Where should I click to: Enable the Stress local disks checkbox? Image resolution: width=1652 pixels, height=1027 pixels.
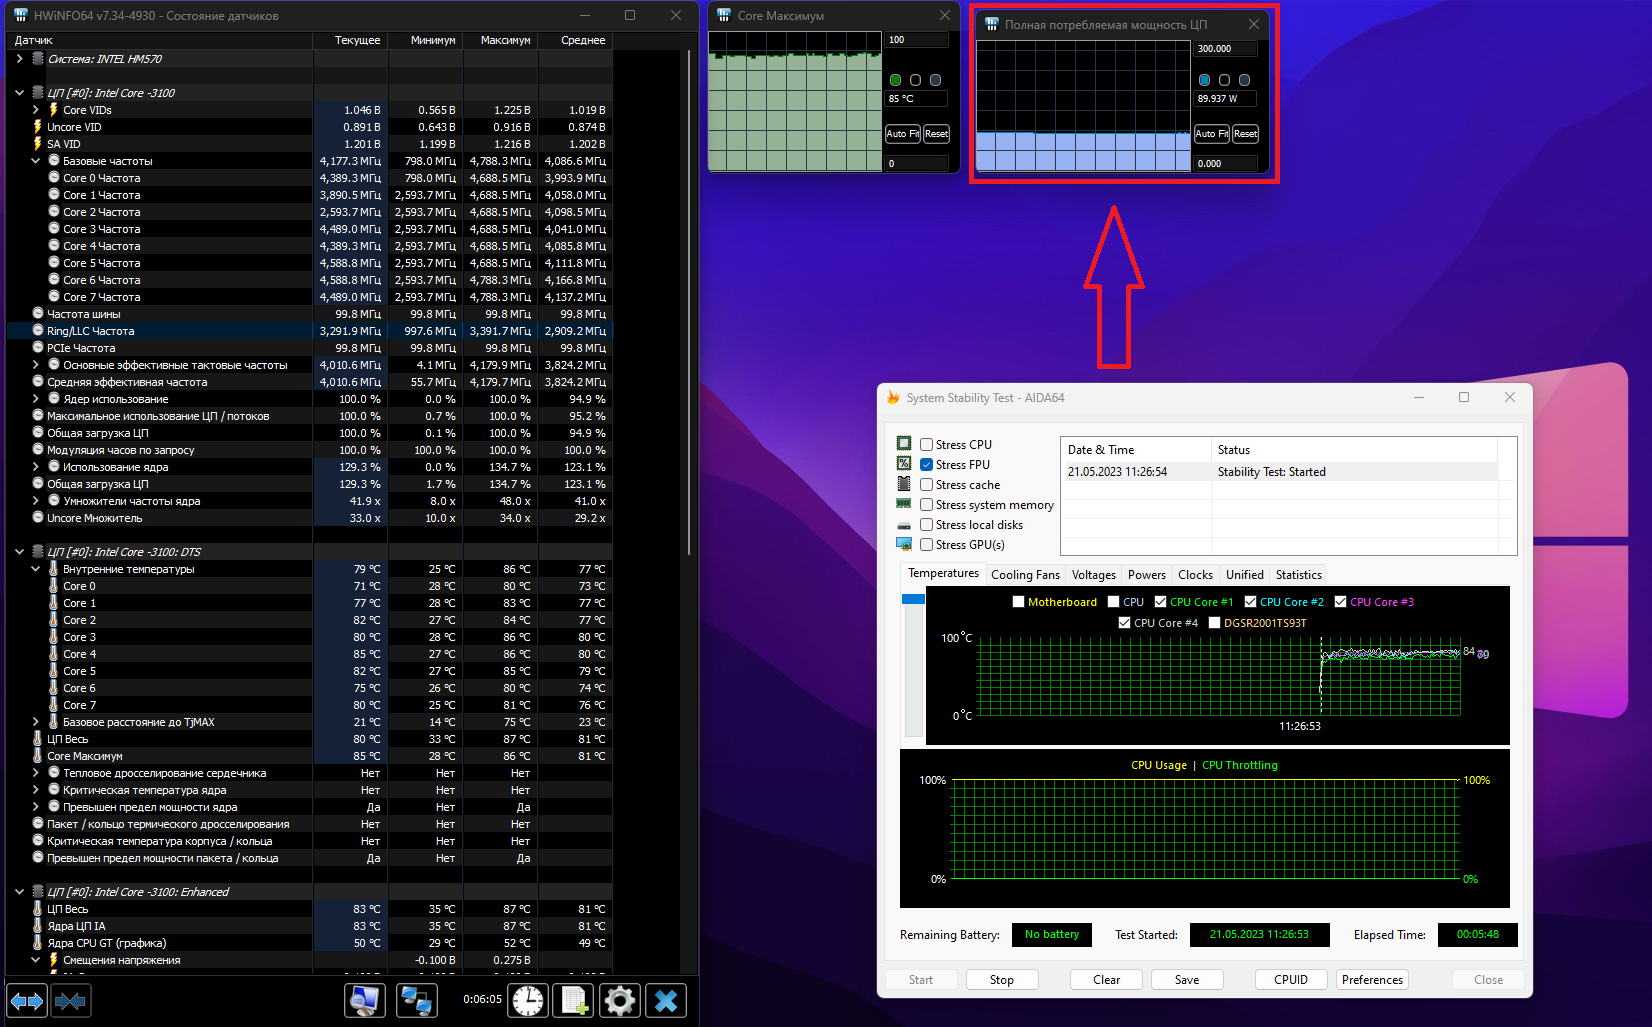click(x=927, y=525)
